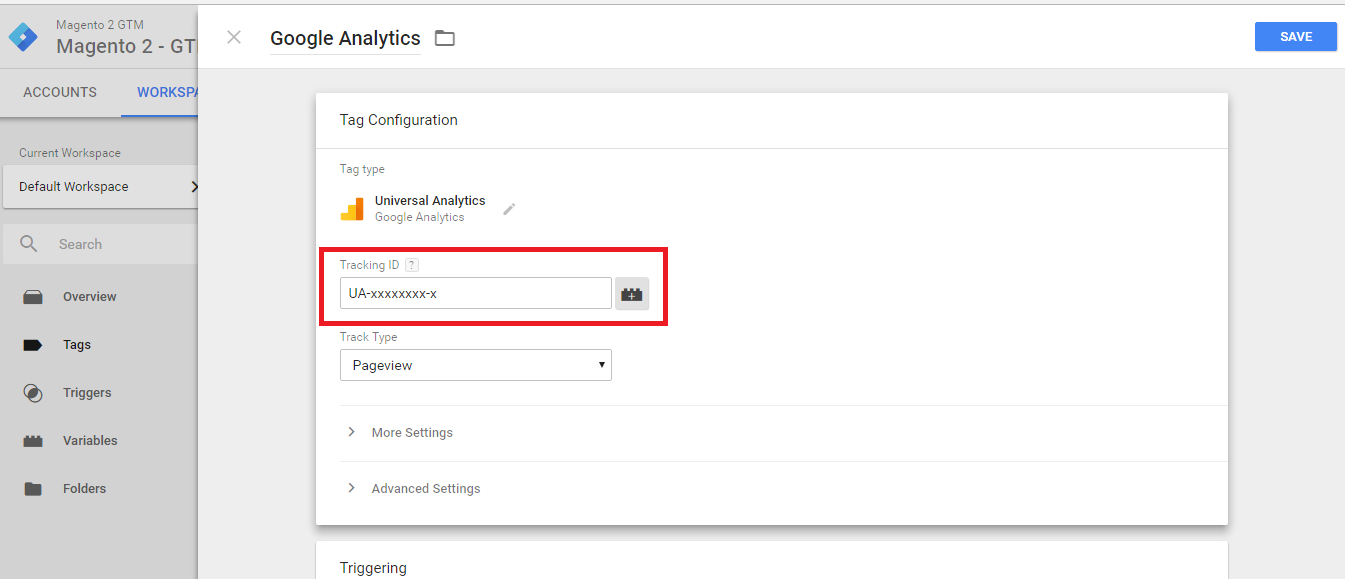Screen dimensions: 1346x579
Task: Click into the Tracking ID input field
Action: (x=476, y=293)
